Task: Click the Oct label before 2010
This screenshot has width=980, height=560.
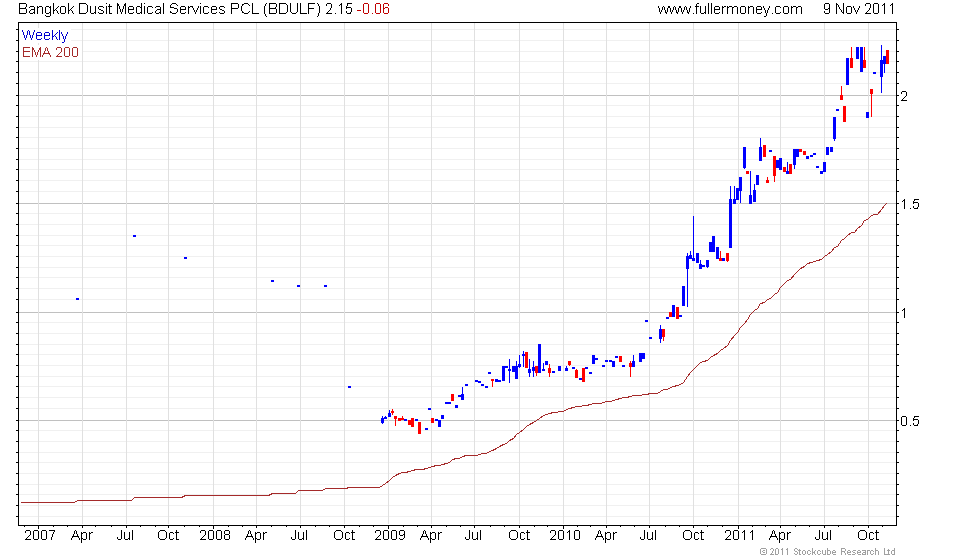Action: coord(519,535)
